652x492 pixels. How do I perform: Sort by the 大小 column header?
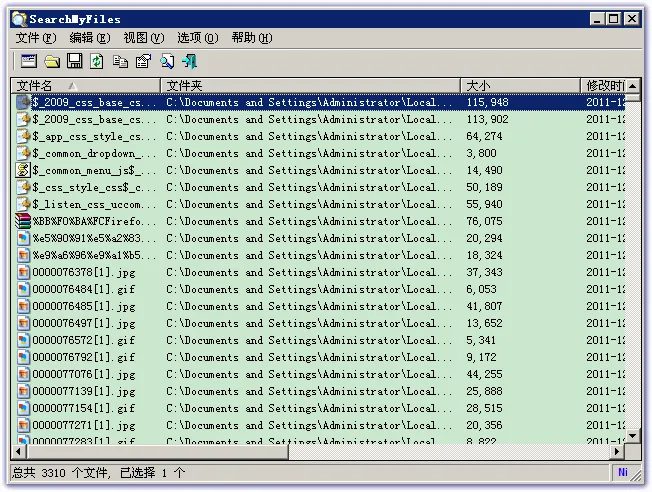520,86
